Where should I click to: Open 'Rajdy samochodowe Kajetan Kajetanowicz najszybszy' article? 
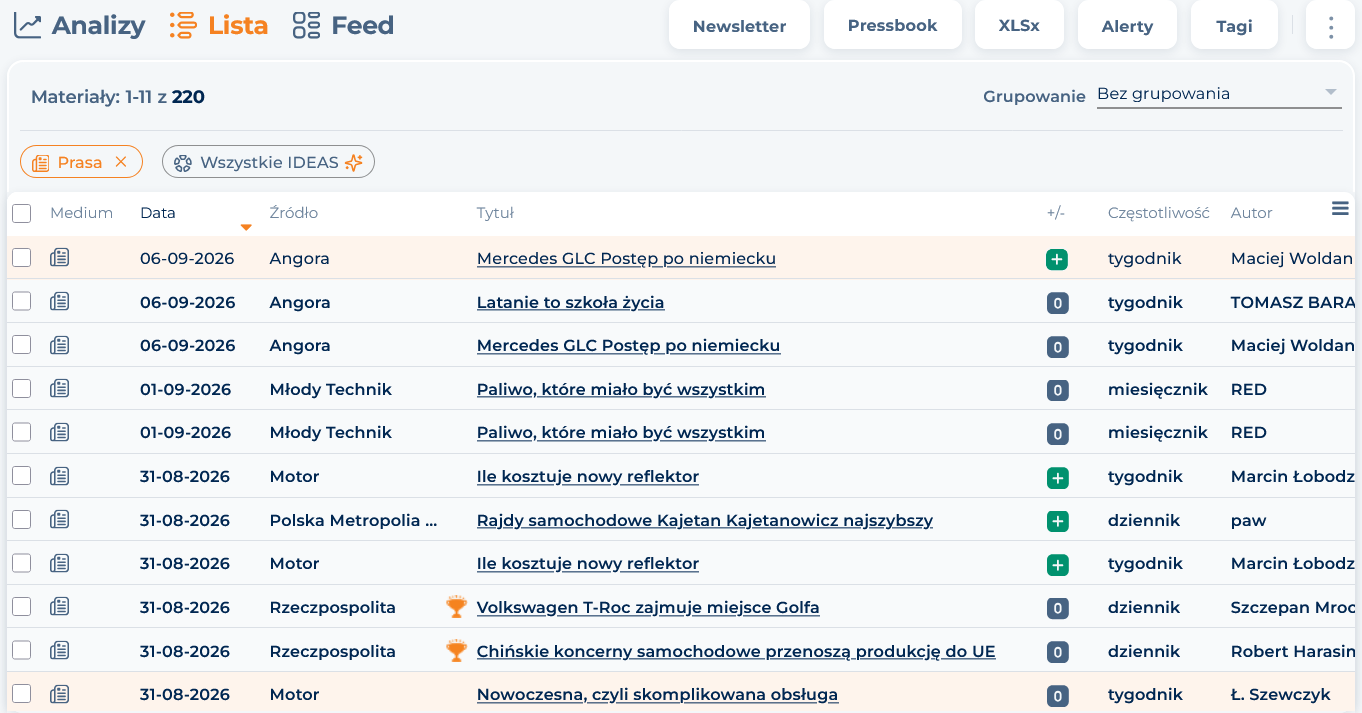click(x=705, y=520)
